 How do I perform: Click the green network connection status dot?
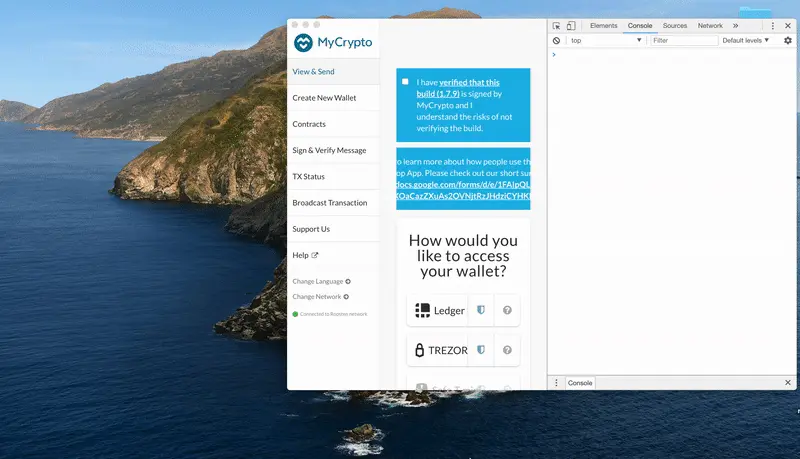(295, 314)
